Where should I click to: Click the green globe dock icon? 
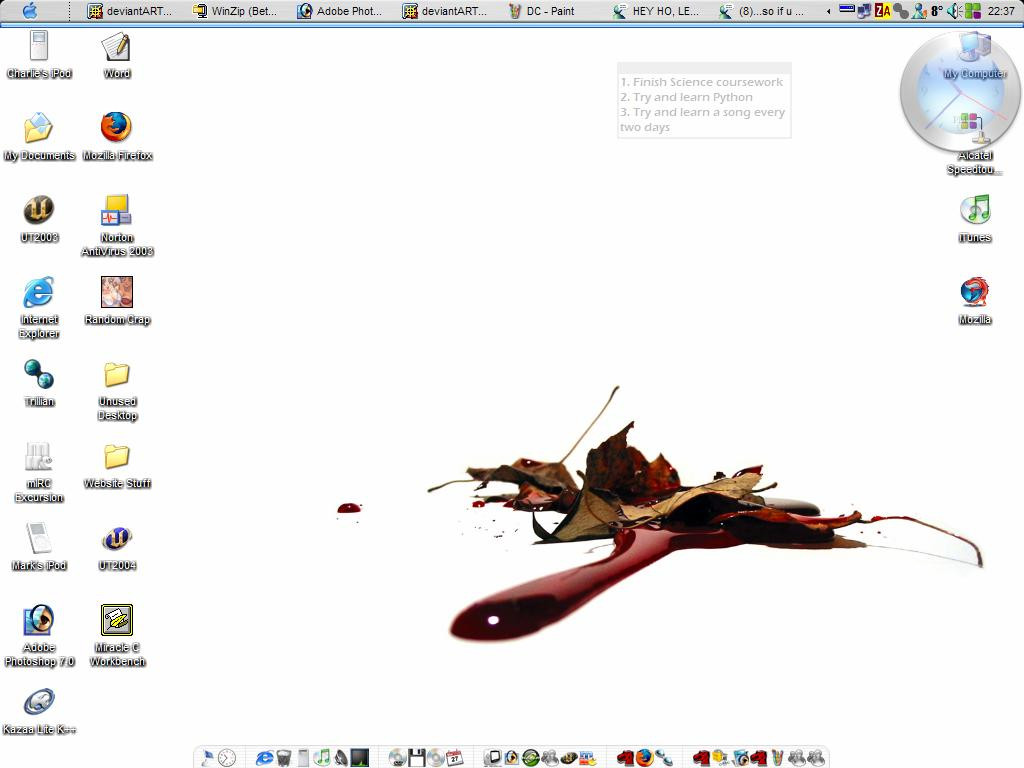pyautogui.click(x=530, y=758)
